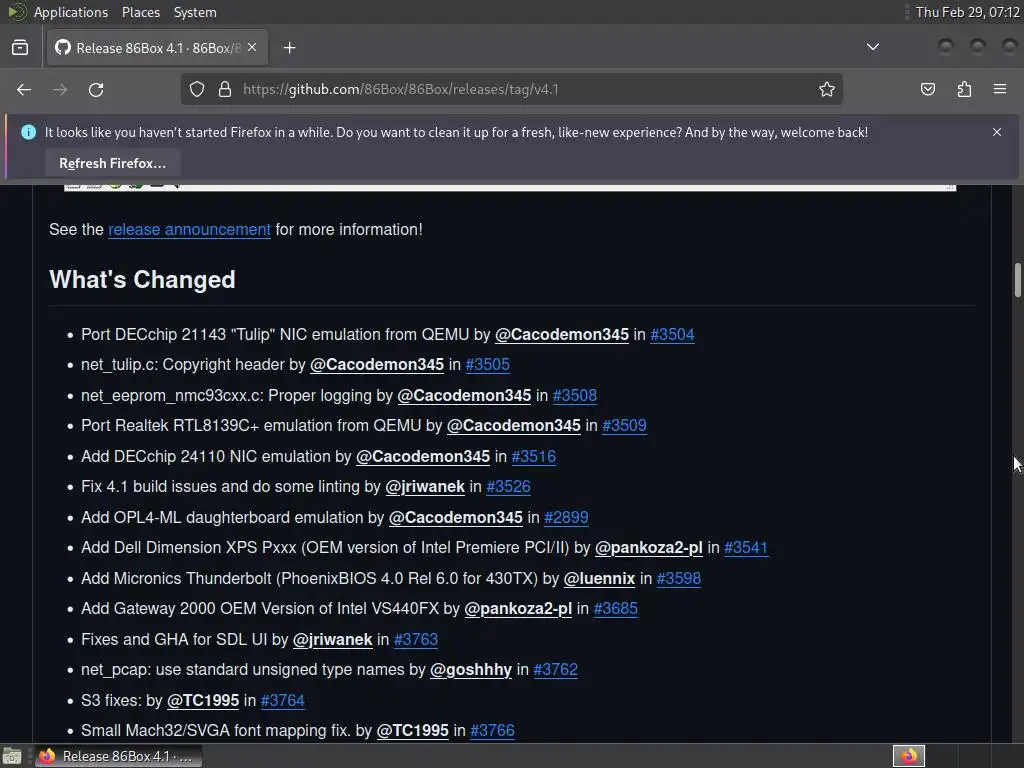Viewport: 1024px width, 768px height.
Task: Open the Places menu
Action: pyautogui.click(x=140, y=12)
